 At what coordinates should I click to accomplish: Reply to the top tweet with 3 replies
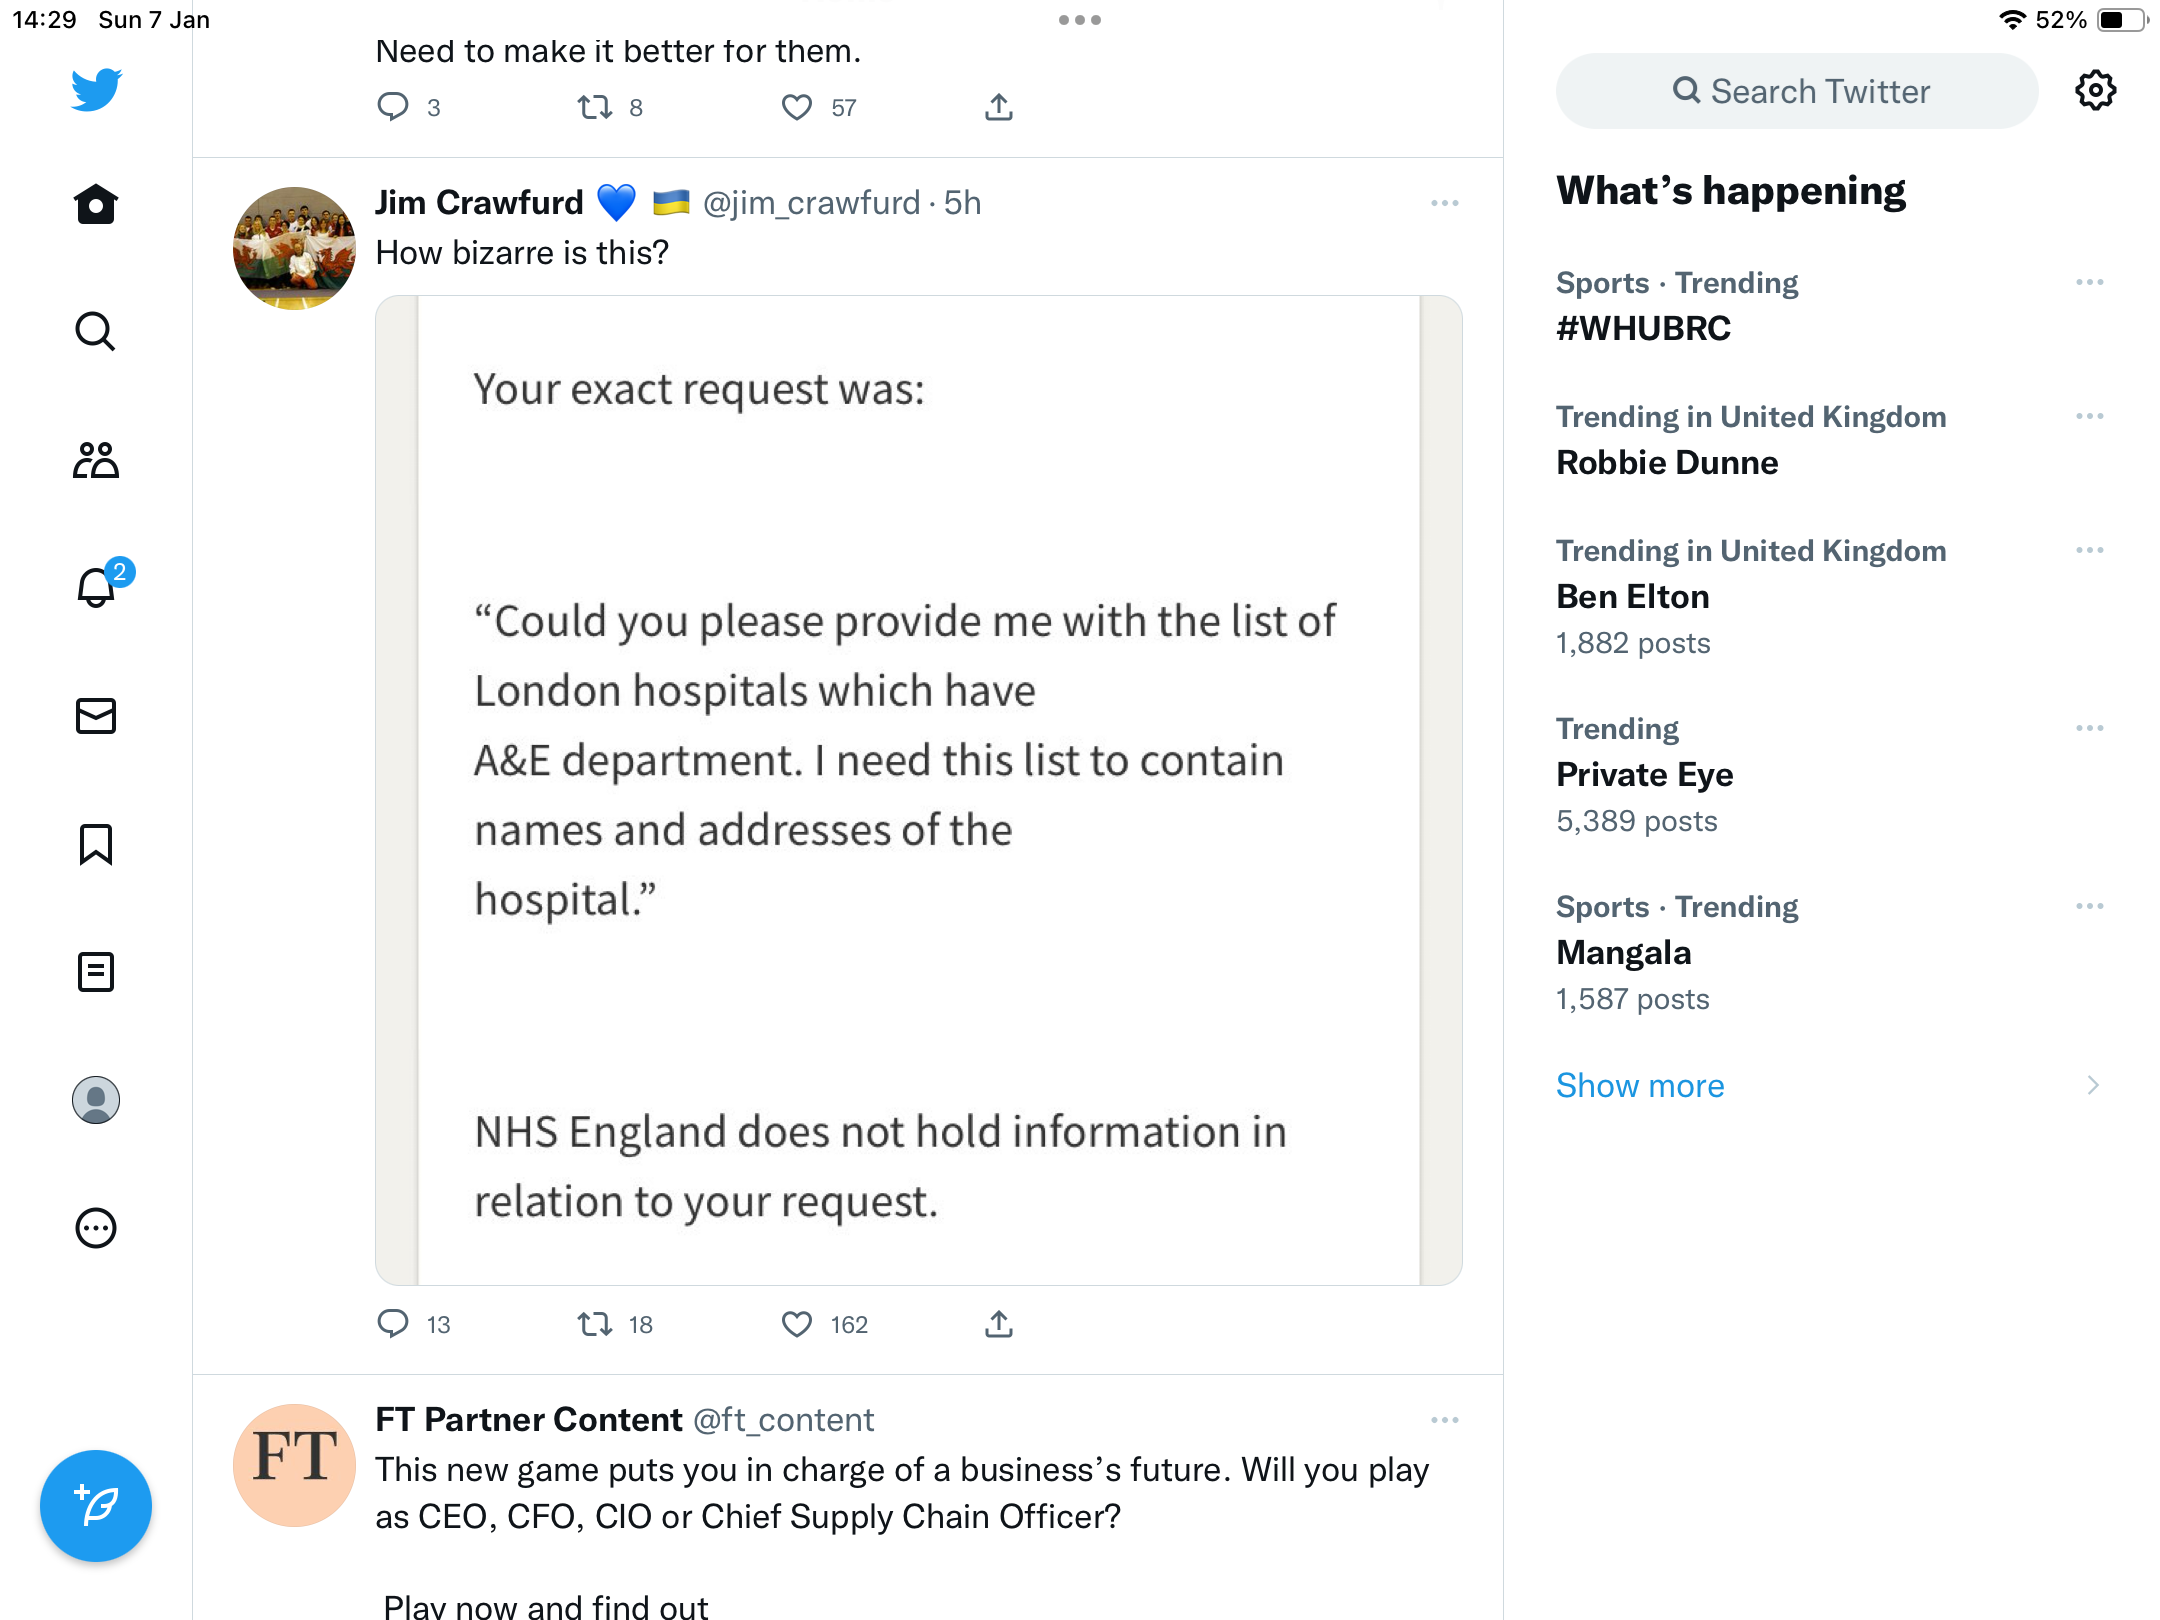point(393,106)
